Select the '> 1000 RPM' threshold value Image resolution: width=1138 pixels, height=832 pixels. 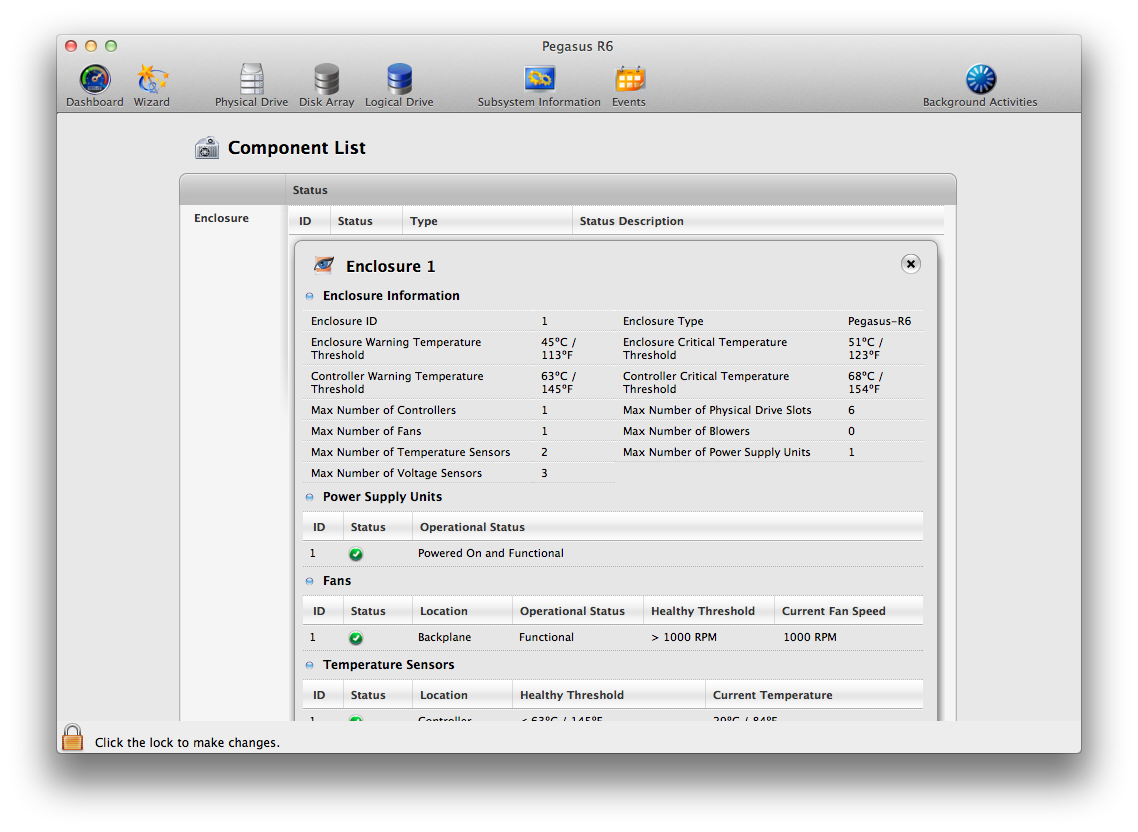(x=684, y=637)
